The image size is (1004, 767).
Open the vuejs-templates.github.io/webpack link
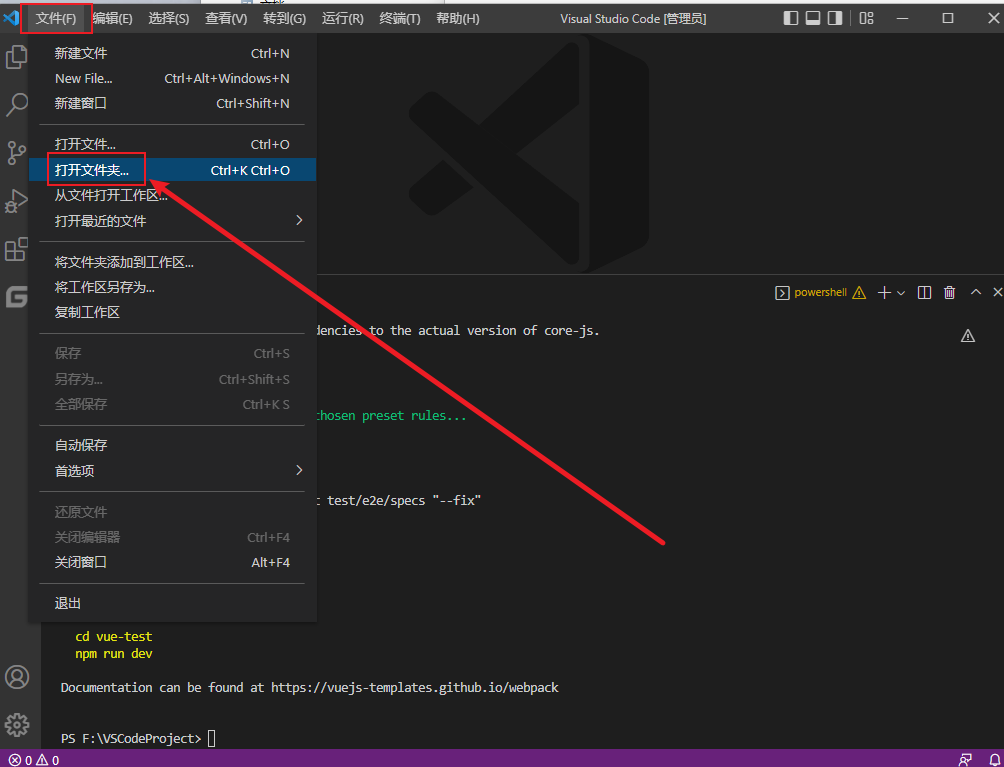[414, 688]
